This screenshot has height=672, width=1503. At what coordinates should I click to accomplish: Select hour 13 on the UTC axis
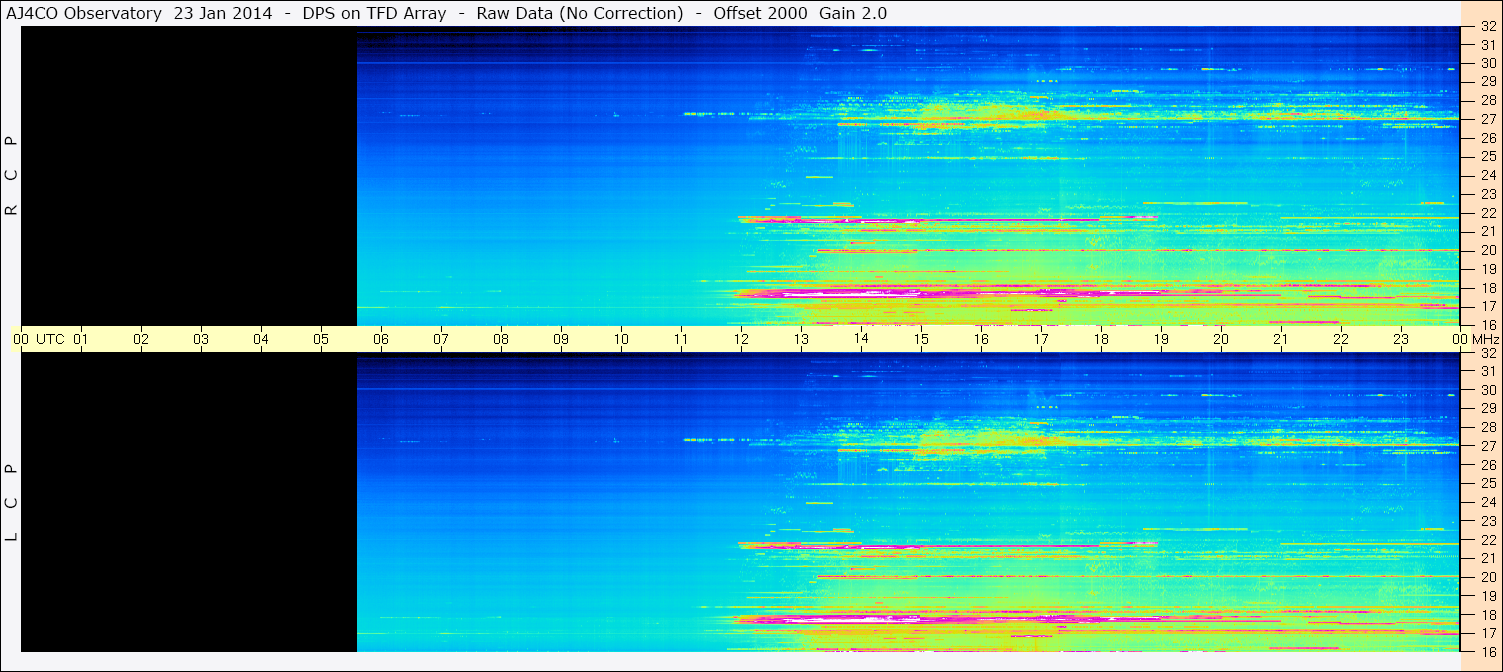pos(801,339)
